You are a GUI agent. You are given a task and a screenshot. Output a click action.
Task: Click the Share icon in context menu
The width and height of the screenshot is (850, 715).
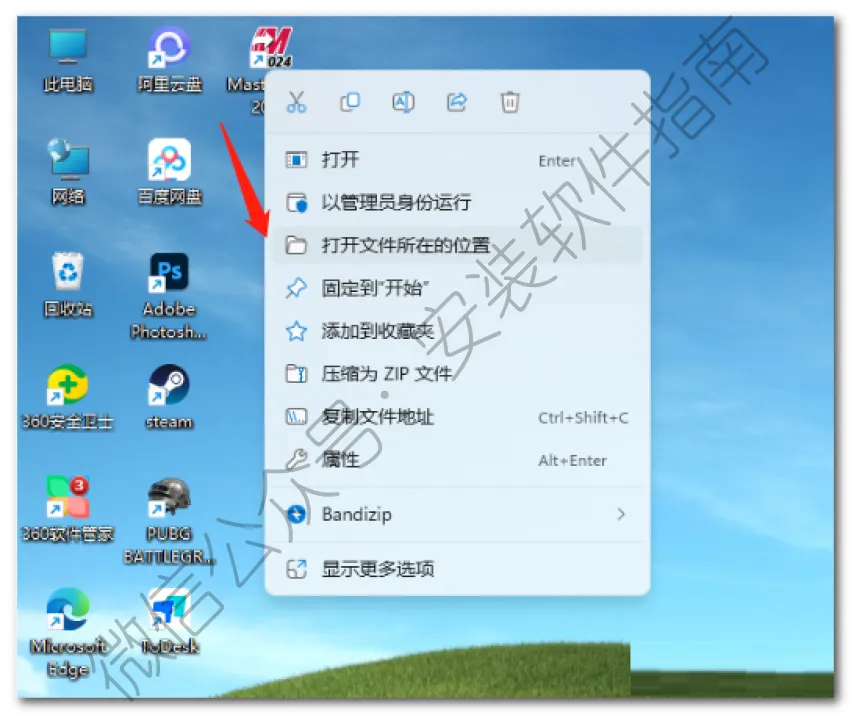[456, 102]
